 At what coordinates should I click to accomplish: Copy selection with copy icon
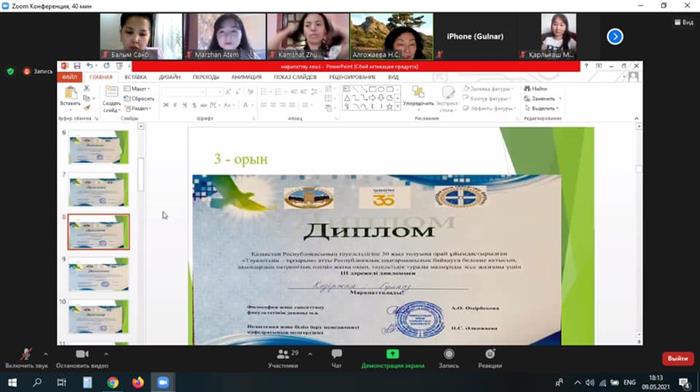[x=87, y=98]
